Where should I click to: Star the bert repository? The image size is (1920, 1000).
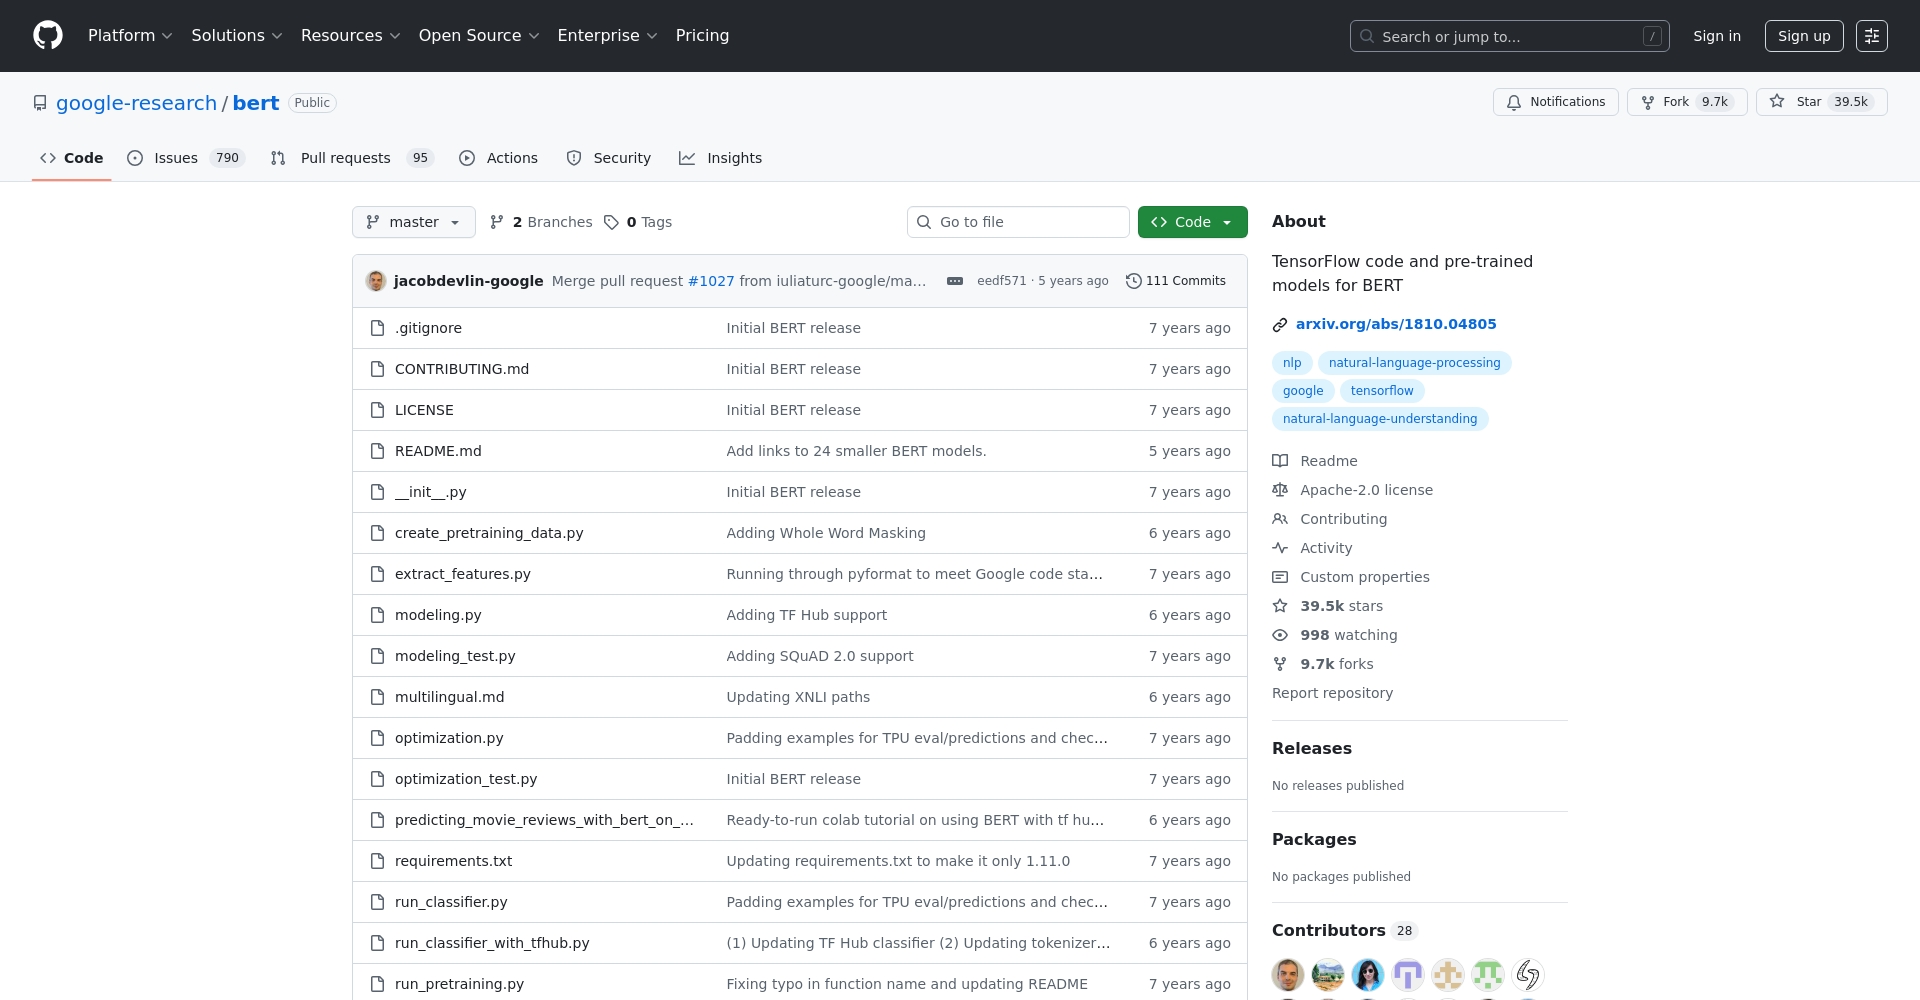click(x=1821, y=102)
